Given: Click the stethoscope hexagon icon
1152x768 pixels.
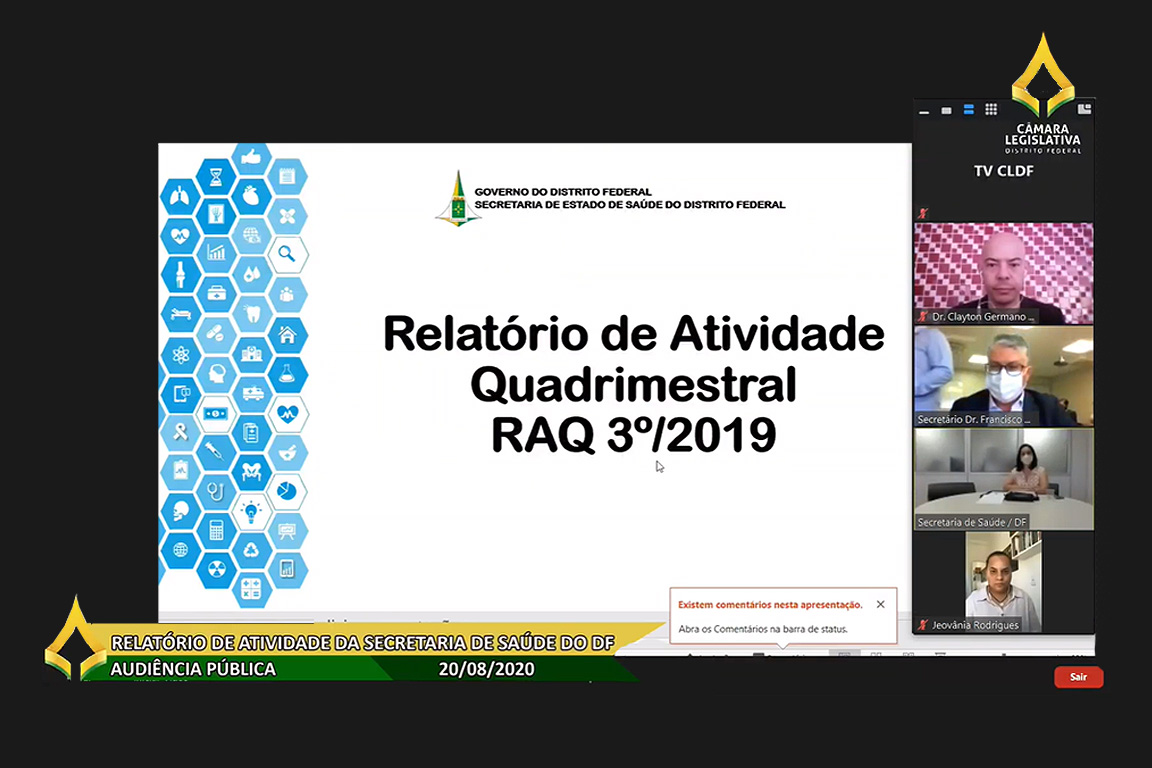Looking at the screenshot, I should 216,491.
